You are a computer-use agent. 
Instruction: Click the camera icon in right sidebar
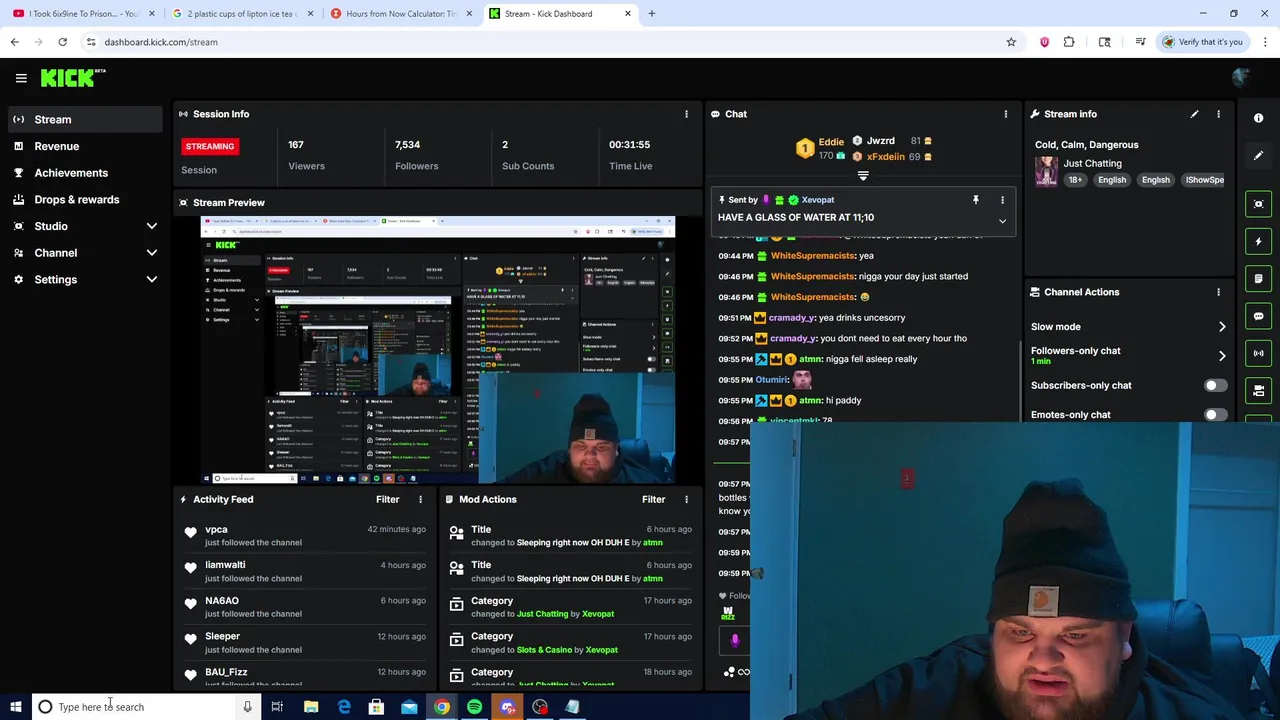1259,390
